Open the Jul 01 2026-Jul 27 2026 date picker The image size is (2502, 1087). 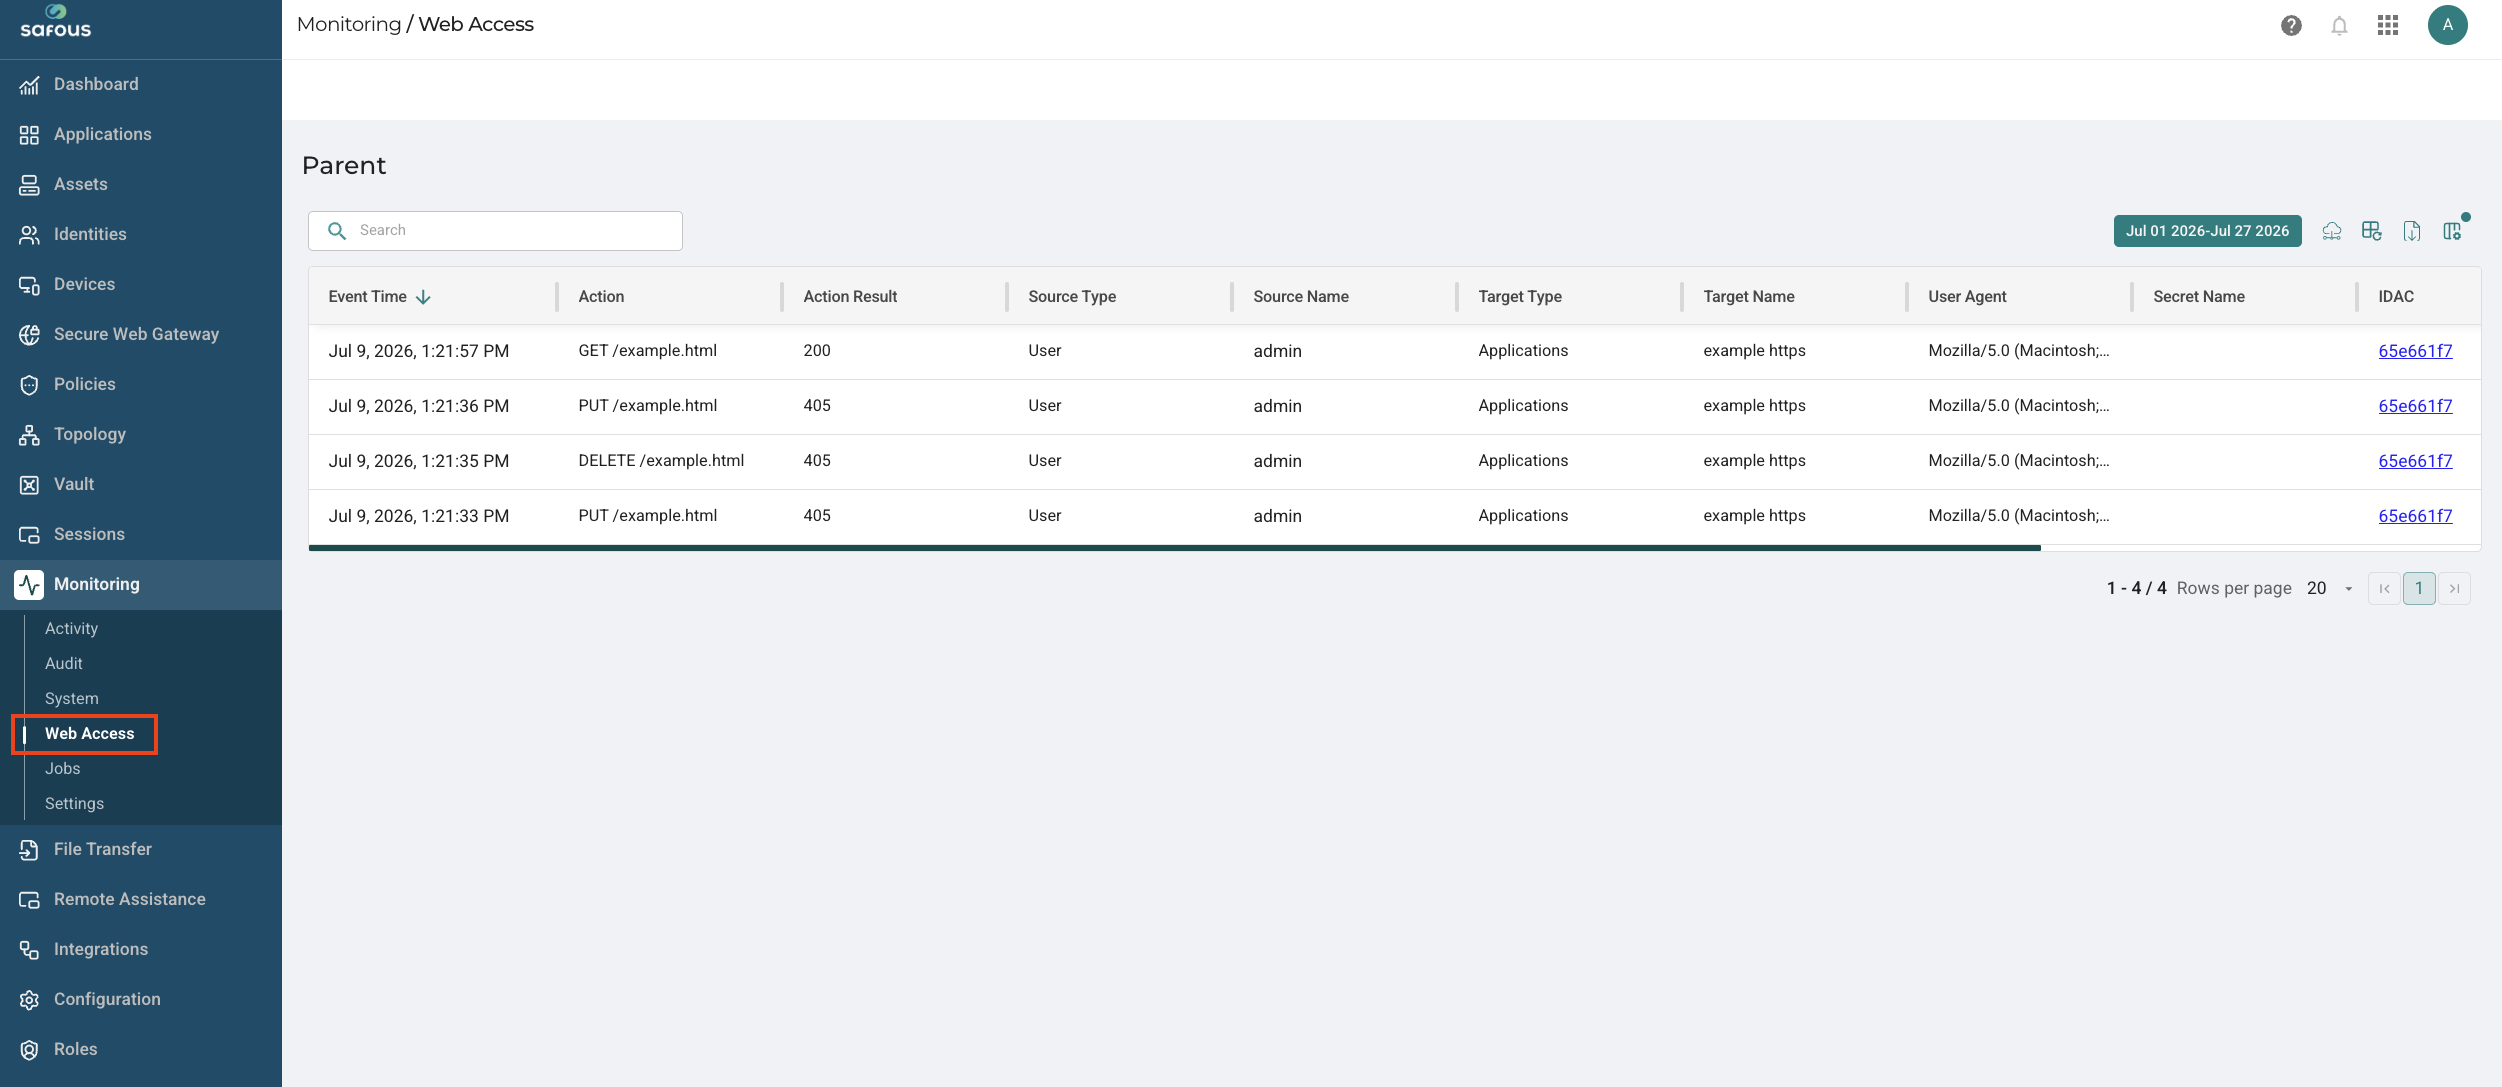pos(2207,231)
